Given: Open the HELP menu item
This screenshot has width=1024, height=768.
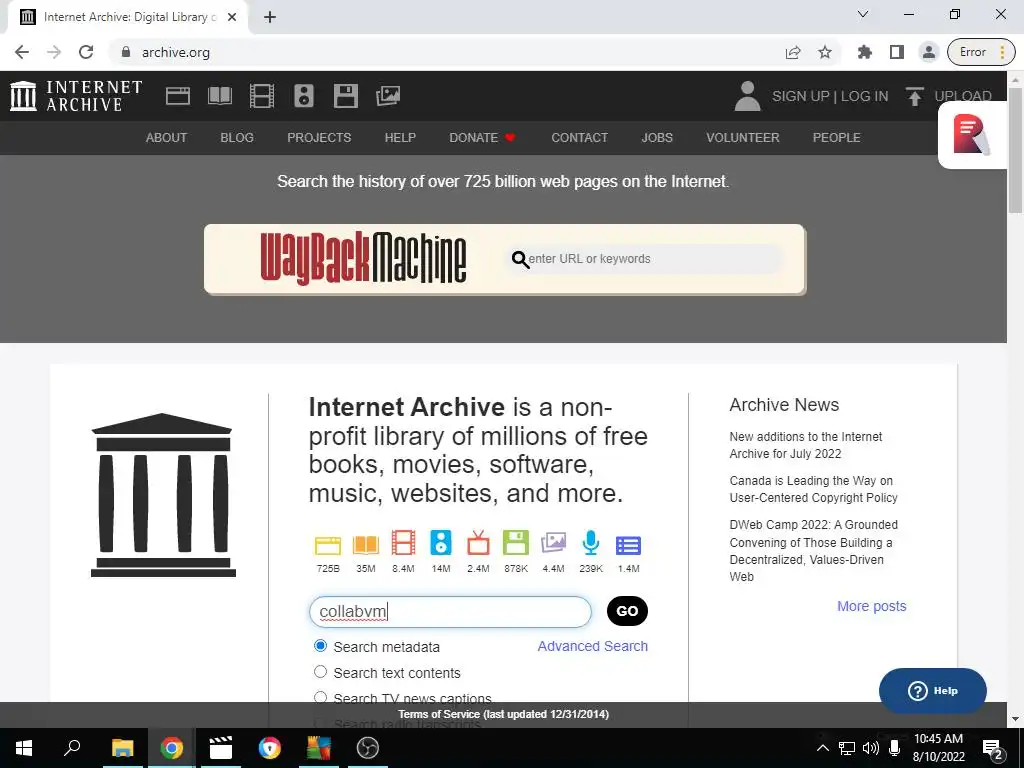Looking at the screenshot, I should 400,138.
